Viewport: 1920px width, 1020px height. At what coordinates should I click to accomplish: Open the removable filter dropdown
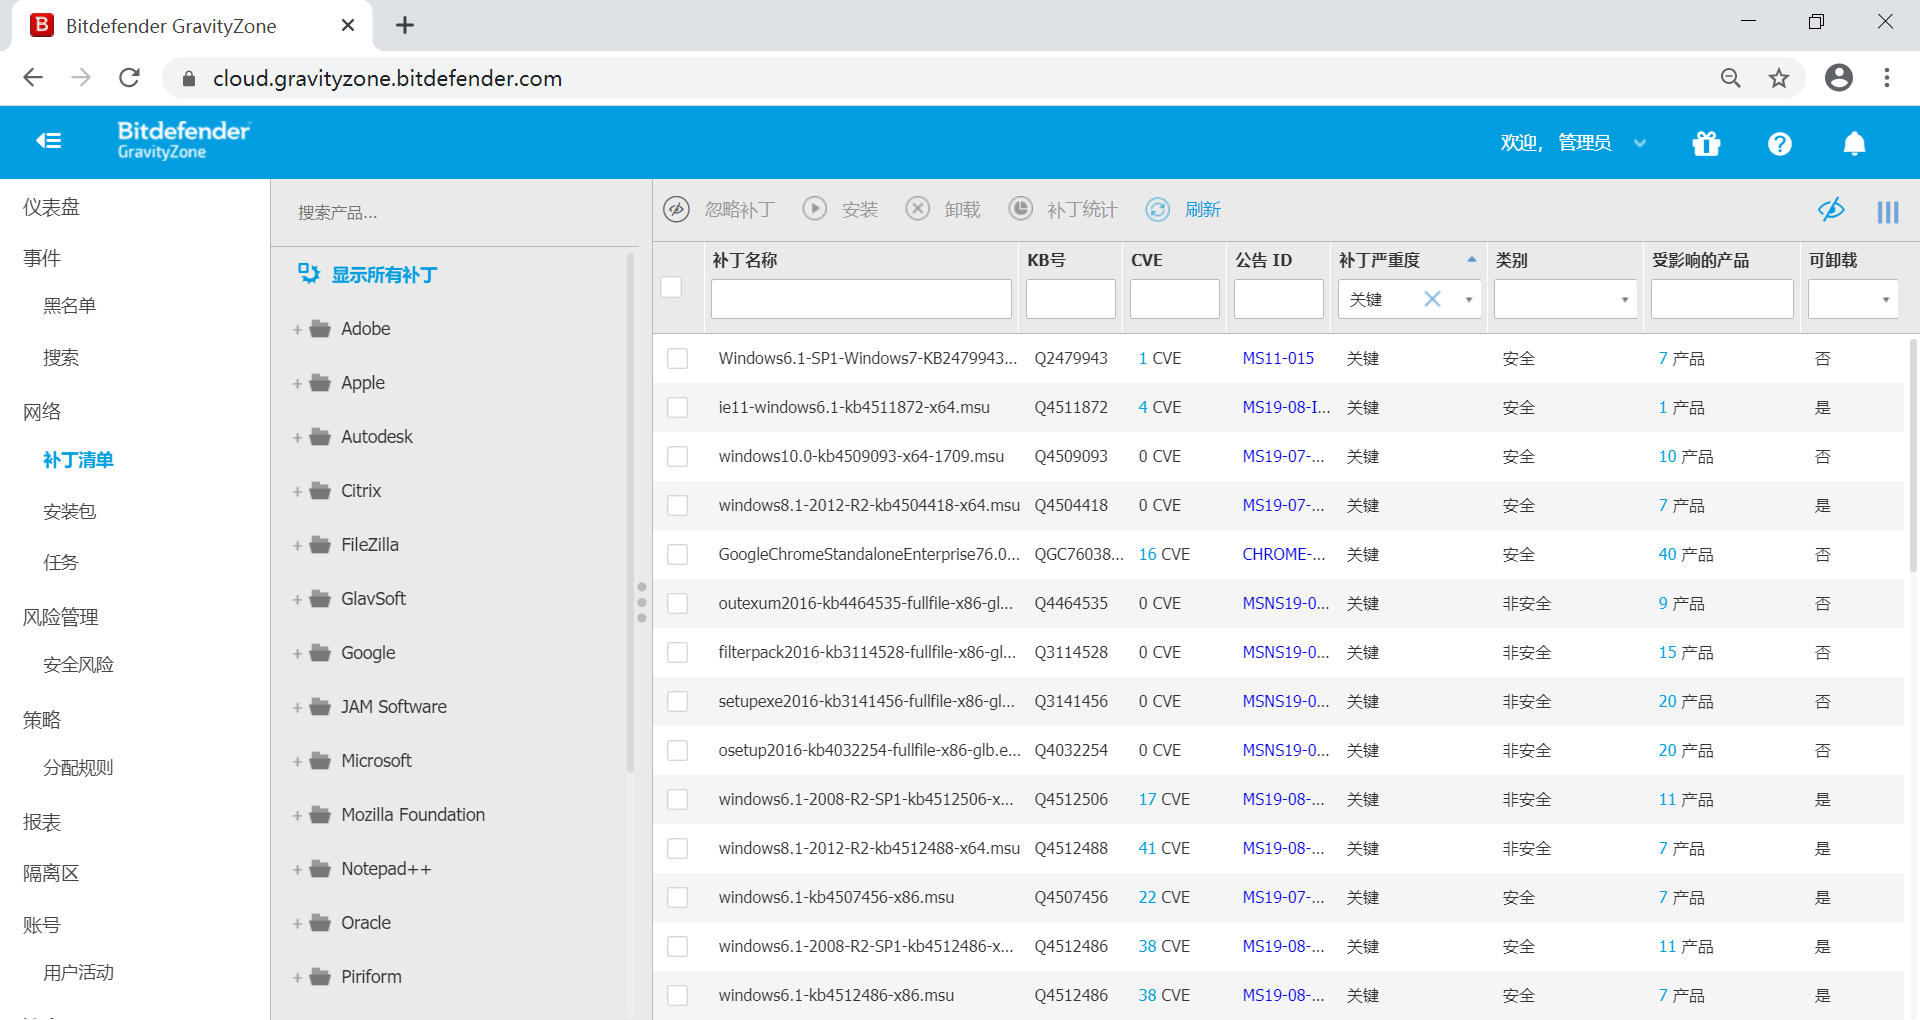click(1853, 299)
